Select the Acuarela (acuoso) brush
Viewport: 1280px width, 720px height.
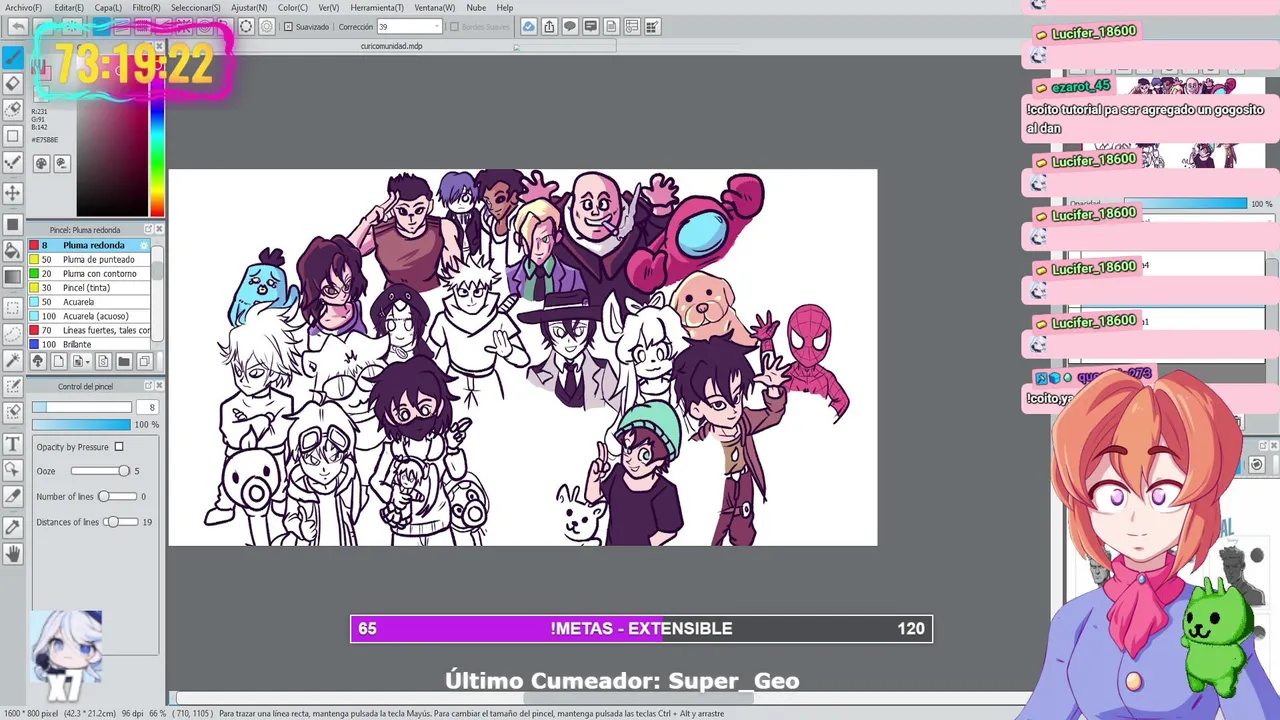[89, 316]
